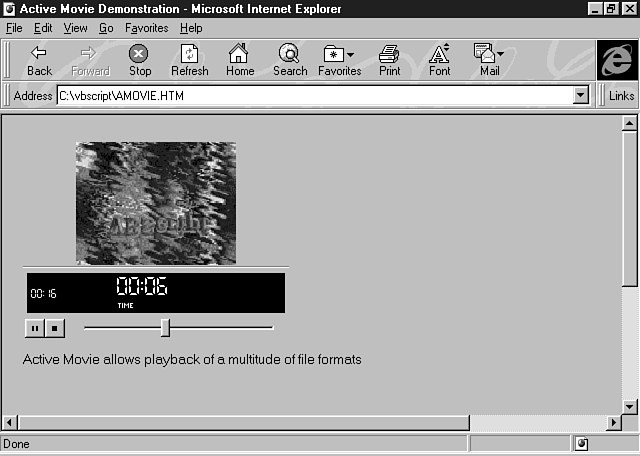Viewport: 640px width, 456px height.
Task: Refresh the current page
Action: 189,59
